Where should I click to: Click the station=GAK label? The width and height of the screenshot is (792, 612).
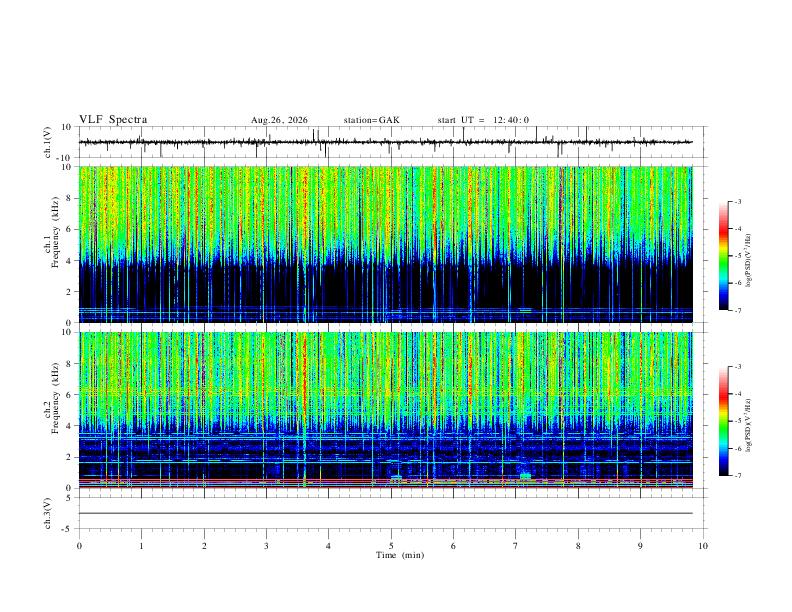[371, 120]
